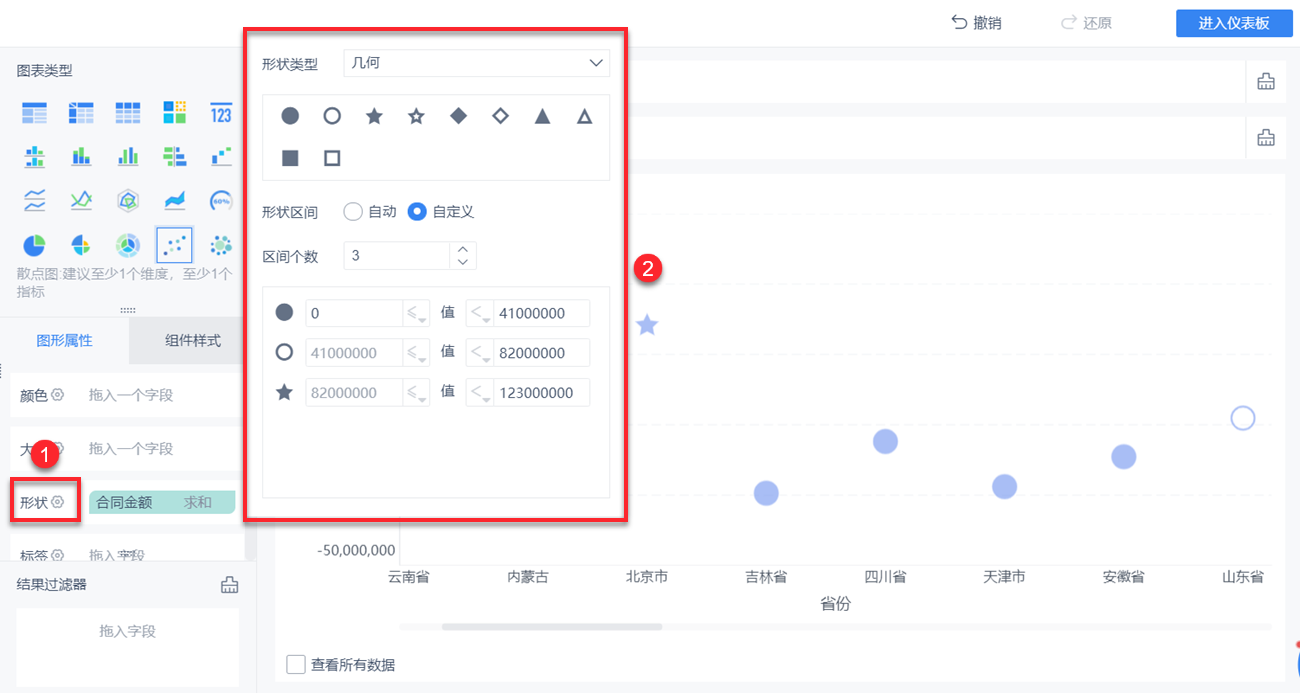Select the comparison bar chart type

(x=175, y=156)
